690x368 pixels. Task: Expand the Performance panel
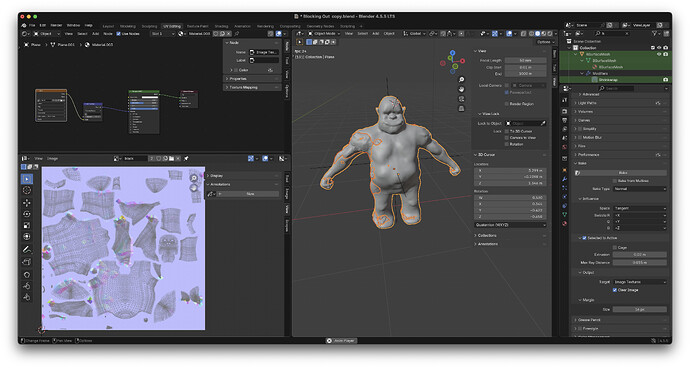pyautogui.click(x=620, y=155)
